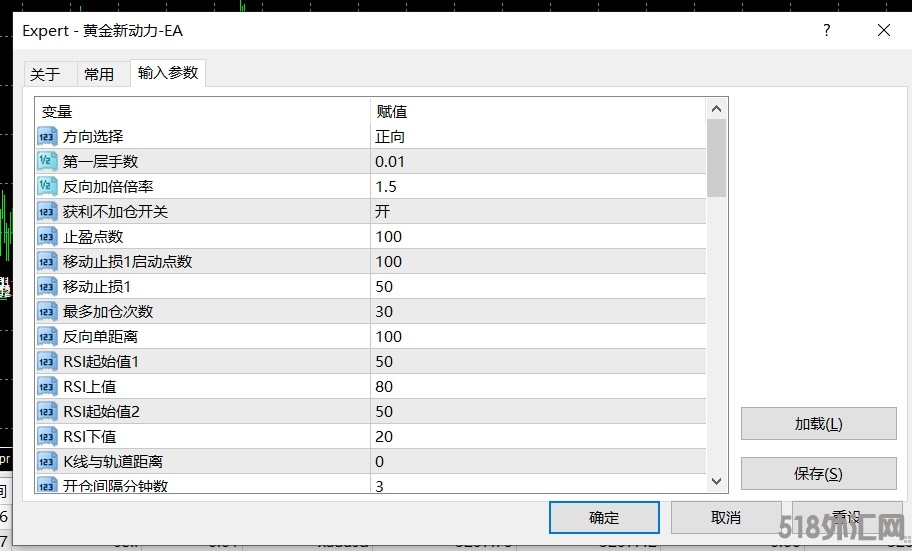Click the icon beside 反向单距离
The image size is (912, 551).
(47, 337)
